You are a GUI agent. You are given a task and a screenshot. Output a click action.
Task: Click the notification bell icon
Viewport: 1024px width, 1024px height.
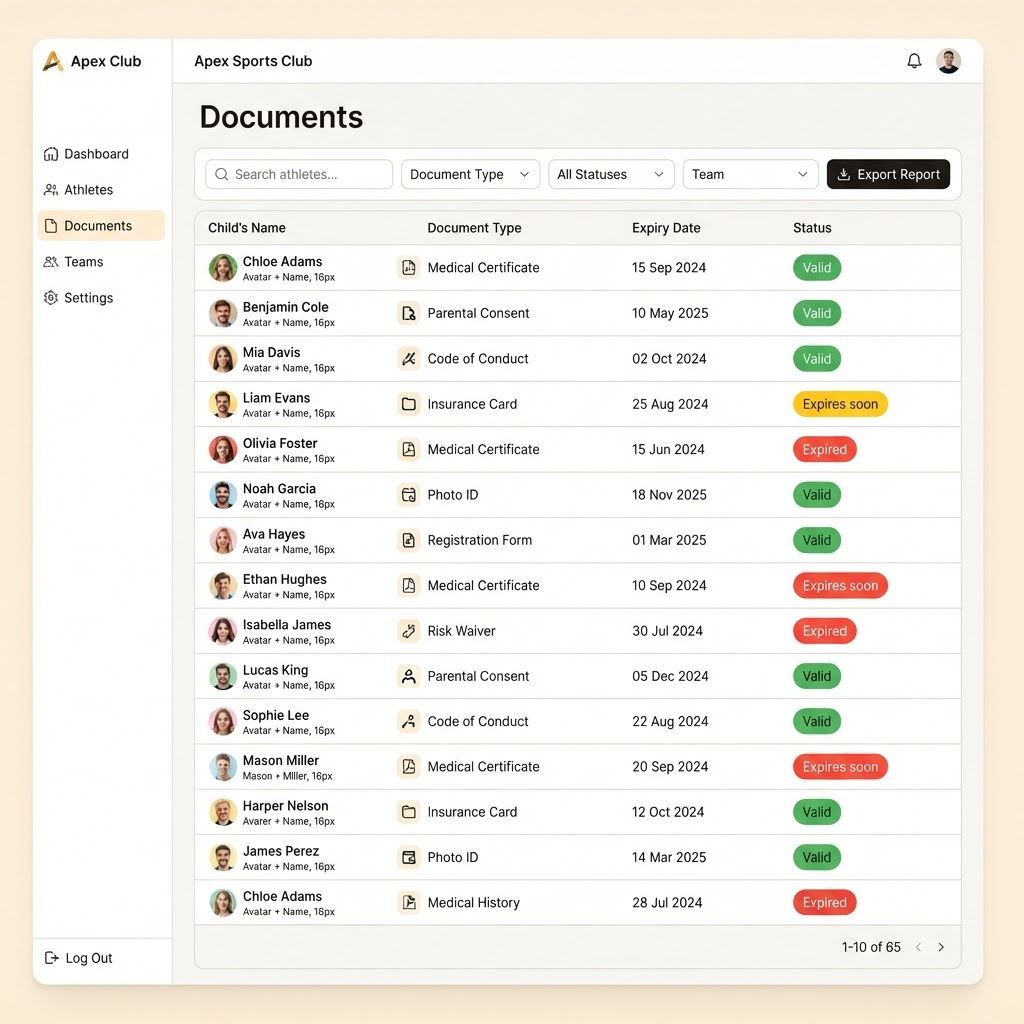tap(914, 61)
